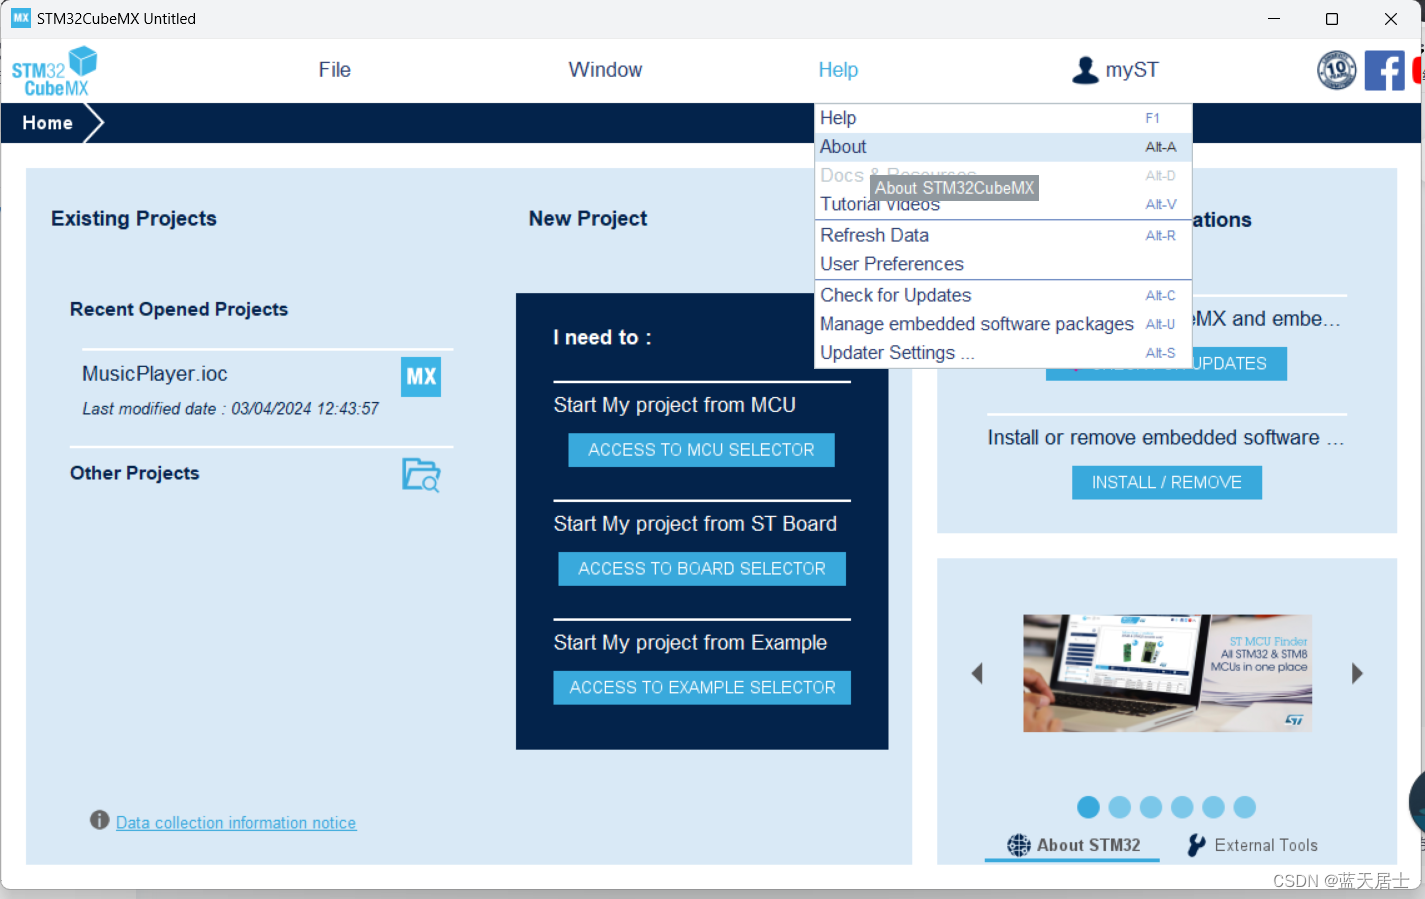Screen dimensions: 1425x899
Task: Select the third carousel dot indicator
Action: [1151, 807]
